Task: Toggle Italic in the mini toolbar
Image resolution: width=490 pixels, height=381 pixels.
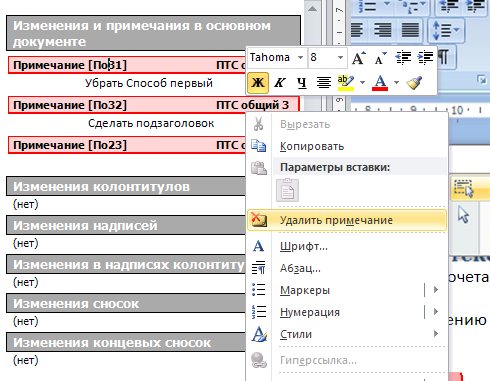Action: (280, 82)
